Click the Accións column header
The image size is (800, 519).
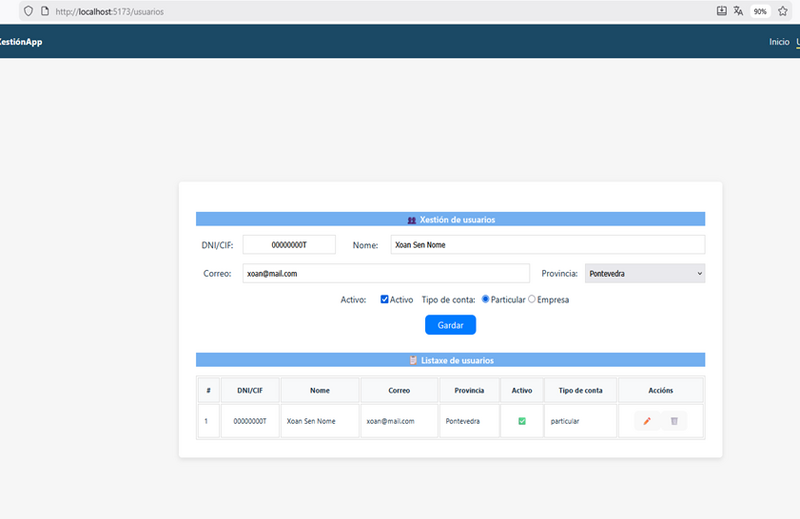pyautogui.click(x=661, y=390)
